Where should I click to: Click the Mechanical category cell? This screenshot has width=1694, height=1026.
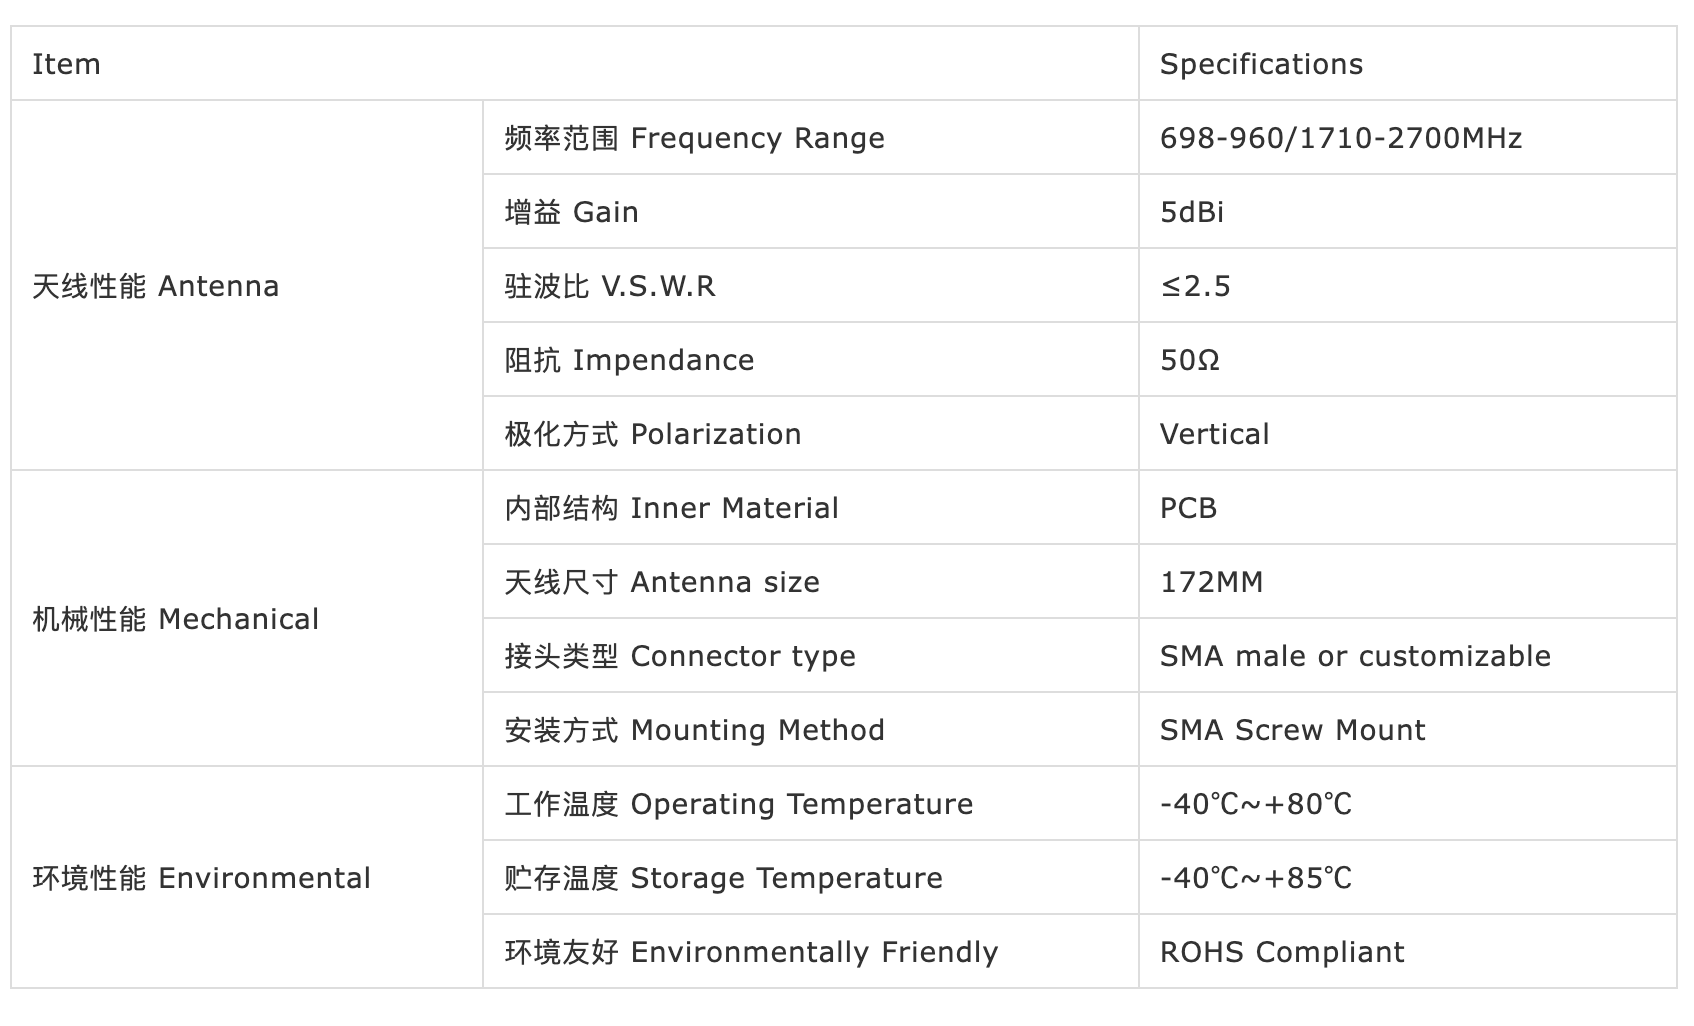click(x=246, y=619)
